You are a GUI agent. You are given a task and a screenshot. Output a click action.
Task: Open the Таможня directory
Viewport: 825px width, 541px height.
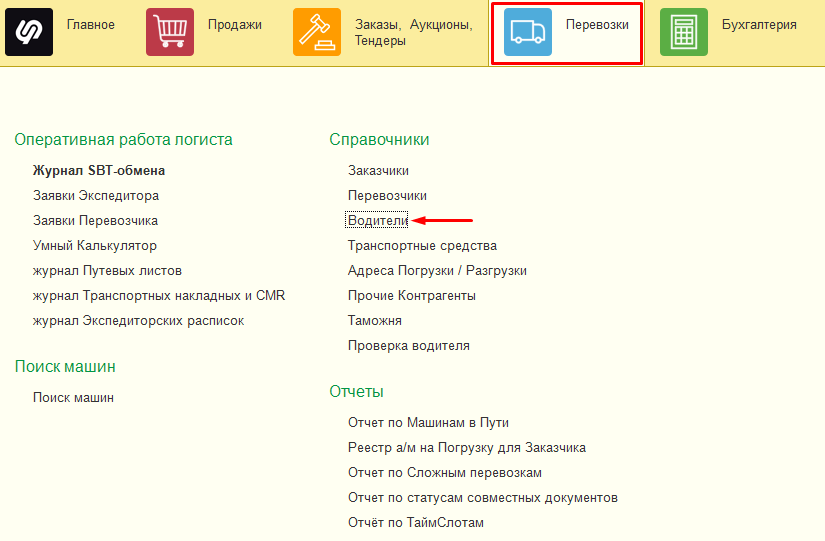(x=375, y=320)
